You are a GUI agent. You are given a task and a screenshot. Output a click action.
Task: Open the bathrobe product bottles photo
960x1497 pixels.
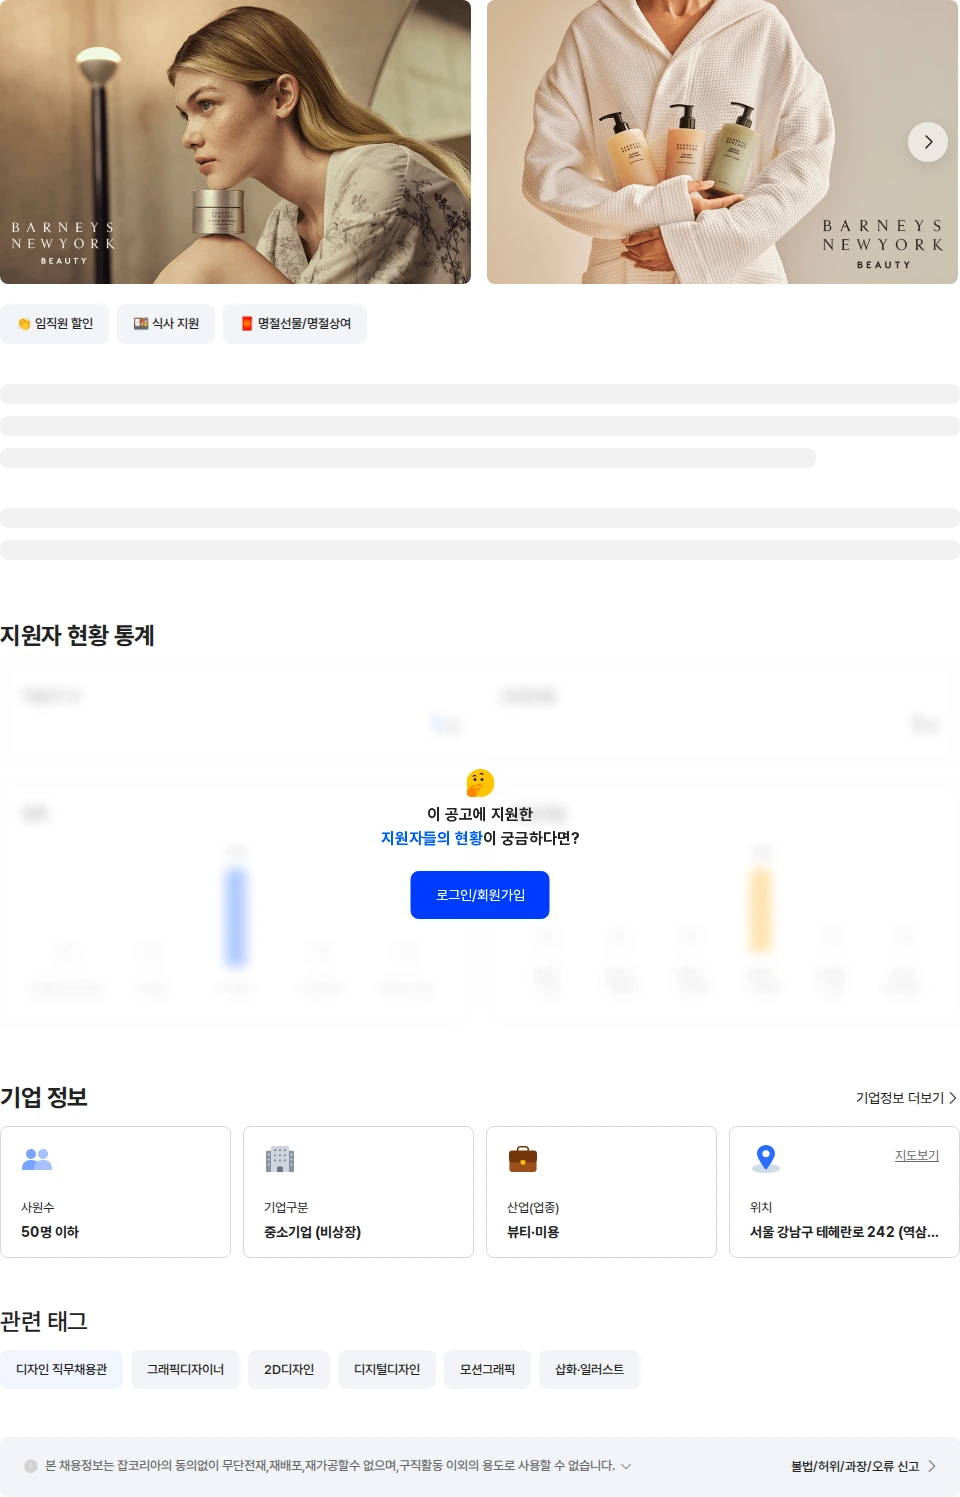pos(722,142)
